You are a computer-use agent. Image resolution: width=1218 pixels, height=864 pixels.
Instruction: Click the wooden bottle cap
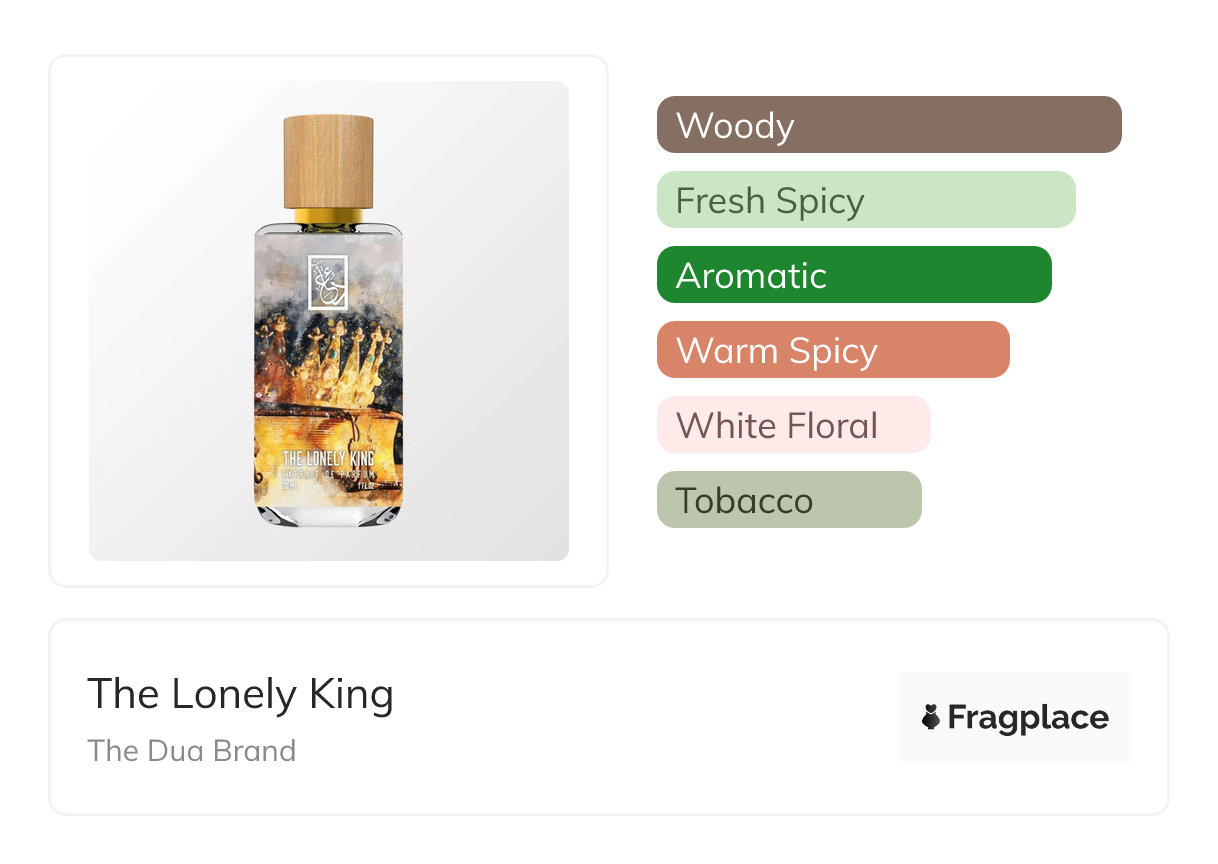(x=328, y=161)
